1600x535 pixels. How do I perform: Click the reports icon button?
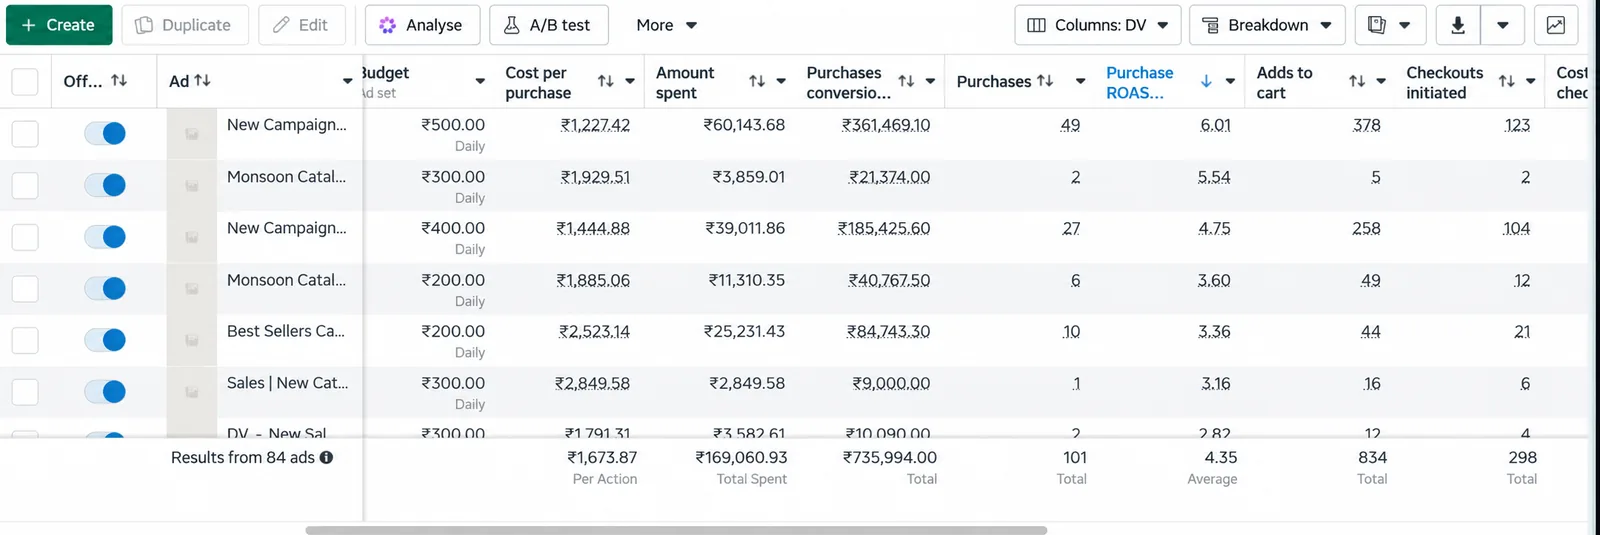click(x=1390, y=25)
